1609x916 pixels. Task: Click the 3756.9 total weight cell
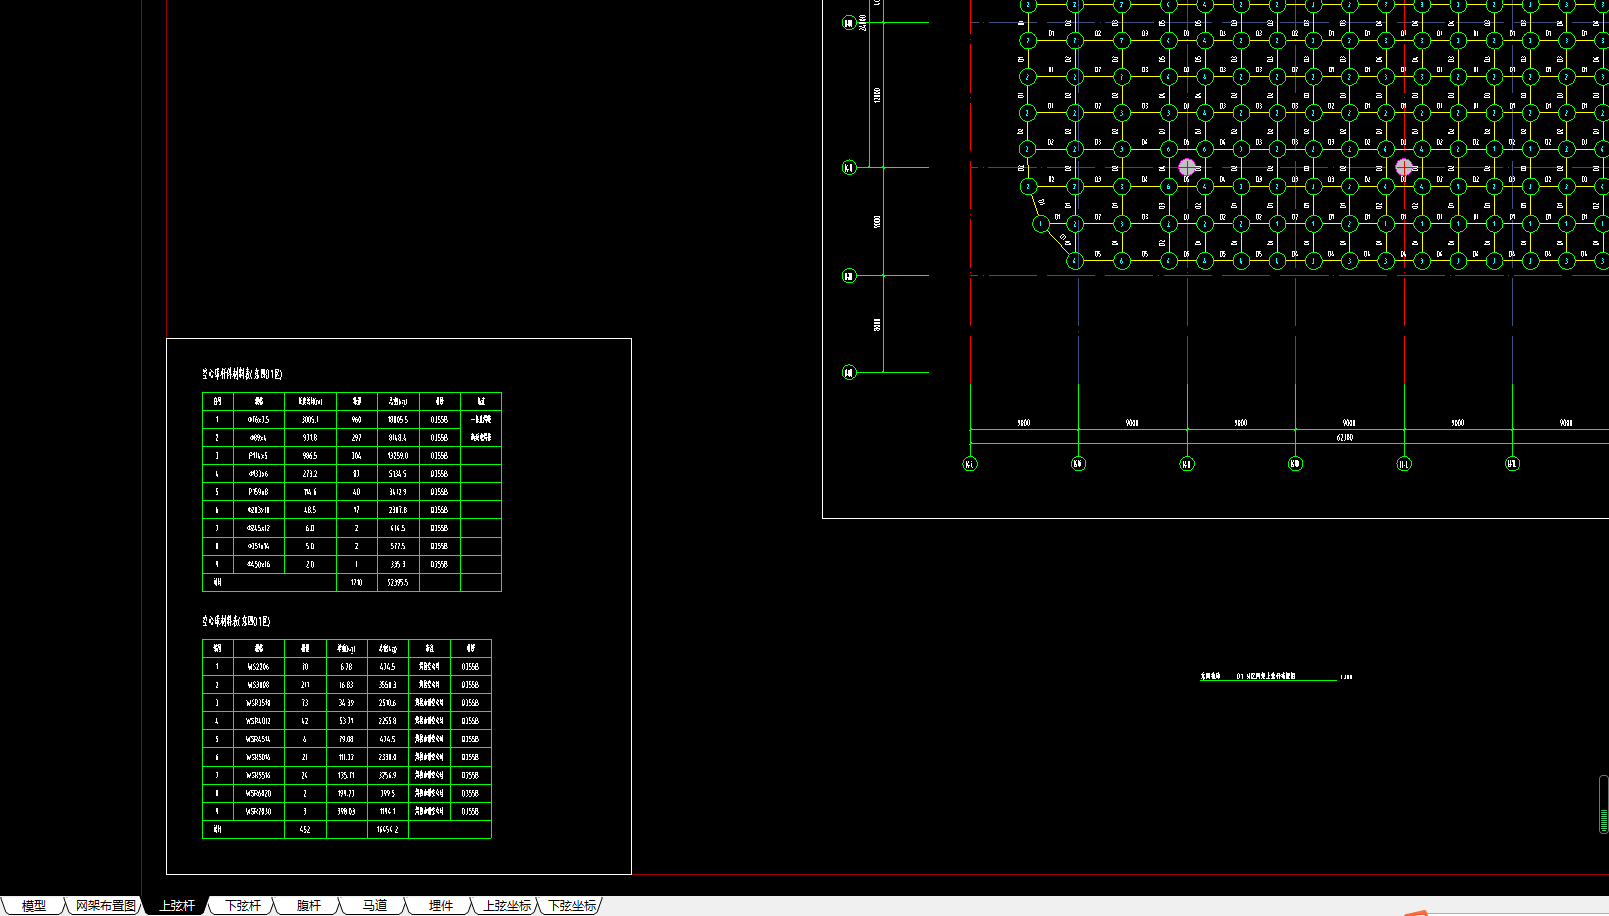(388, 775)
